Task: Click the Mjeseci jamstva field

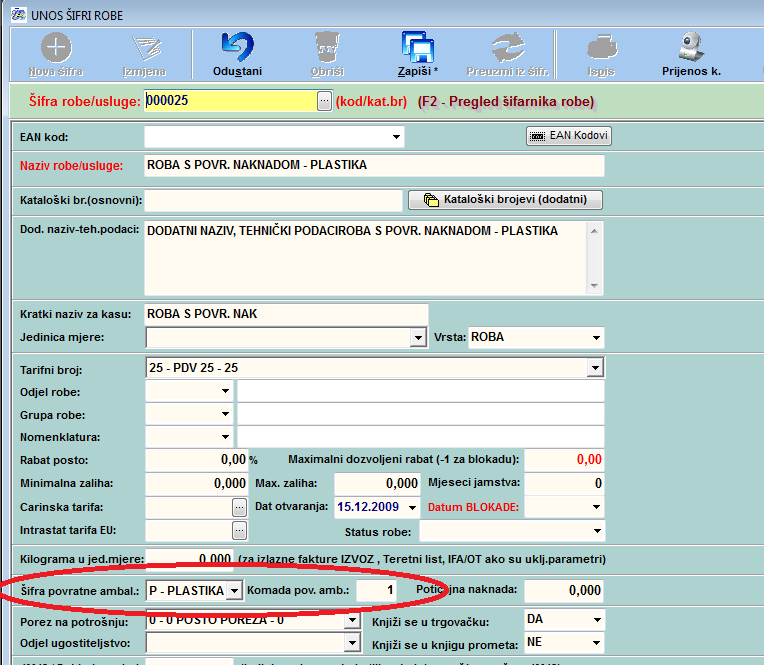Action: (x=564, y=483)
